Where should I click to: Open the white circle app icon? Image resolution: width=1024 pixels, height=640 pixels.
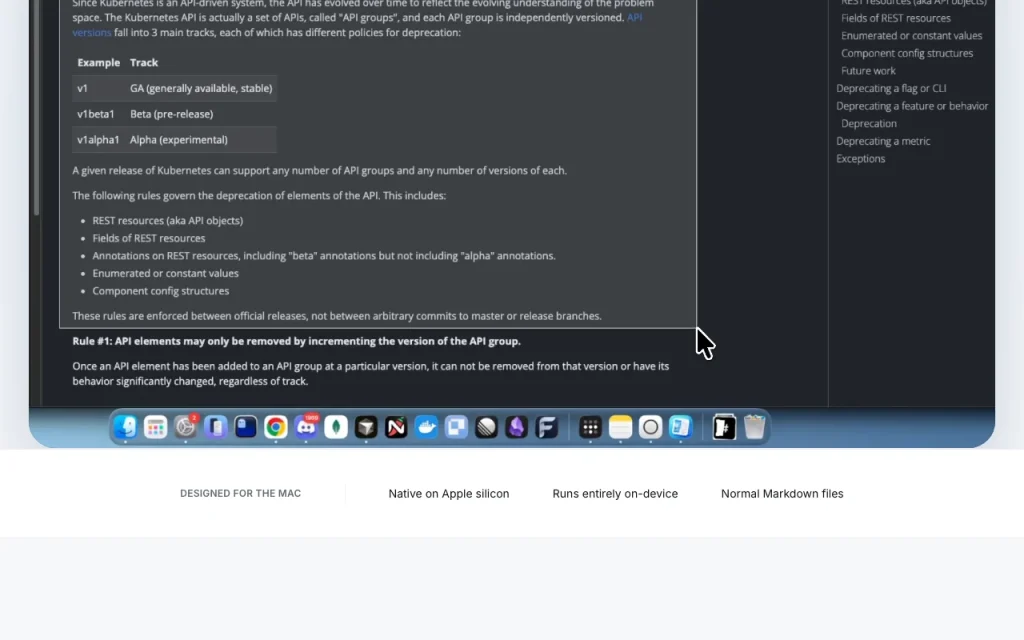[650, 427]
